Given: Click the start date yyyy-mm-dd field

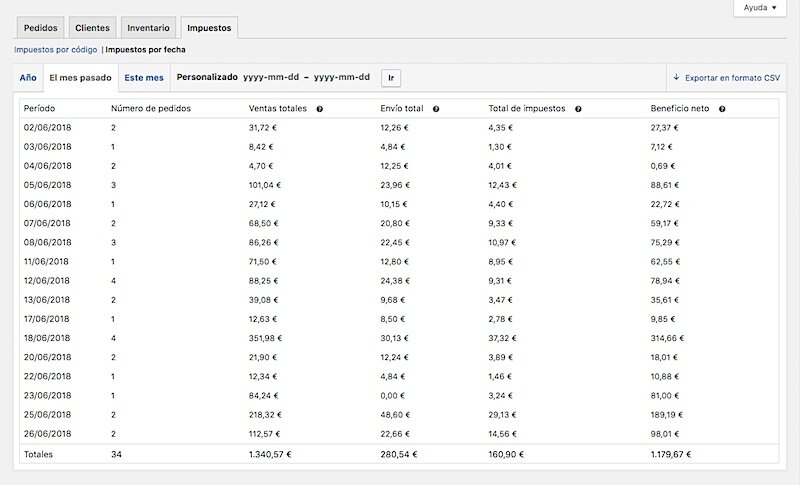Looking at the screenshot, I should pyautogui.click(x=271, y=78).
